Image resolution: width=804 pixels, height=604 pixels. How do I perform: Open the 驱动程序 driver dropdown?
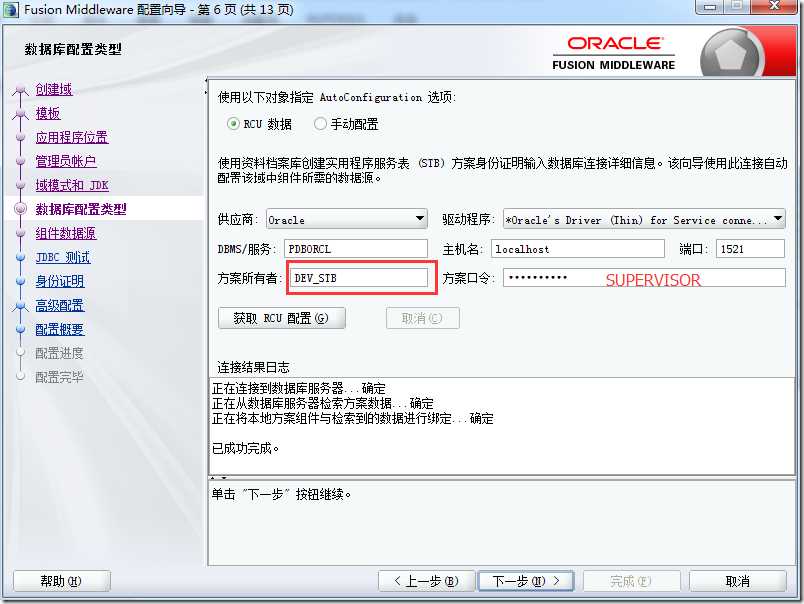[x=644, y=219]
